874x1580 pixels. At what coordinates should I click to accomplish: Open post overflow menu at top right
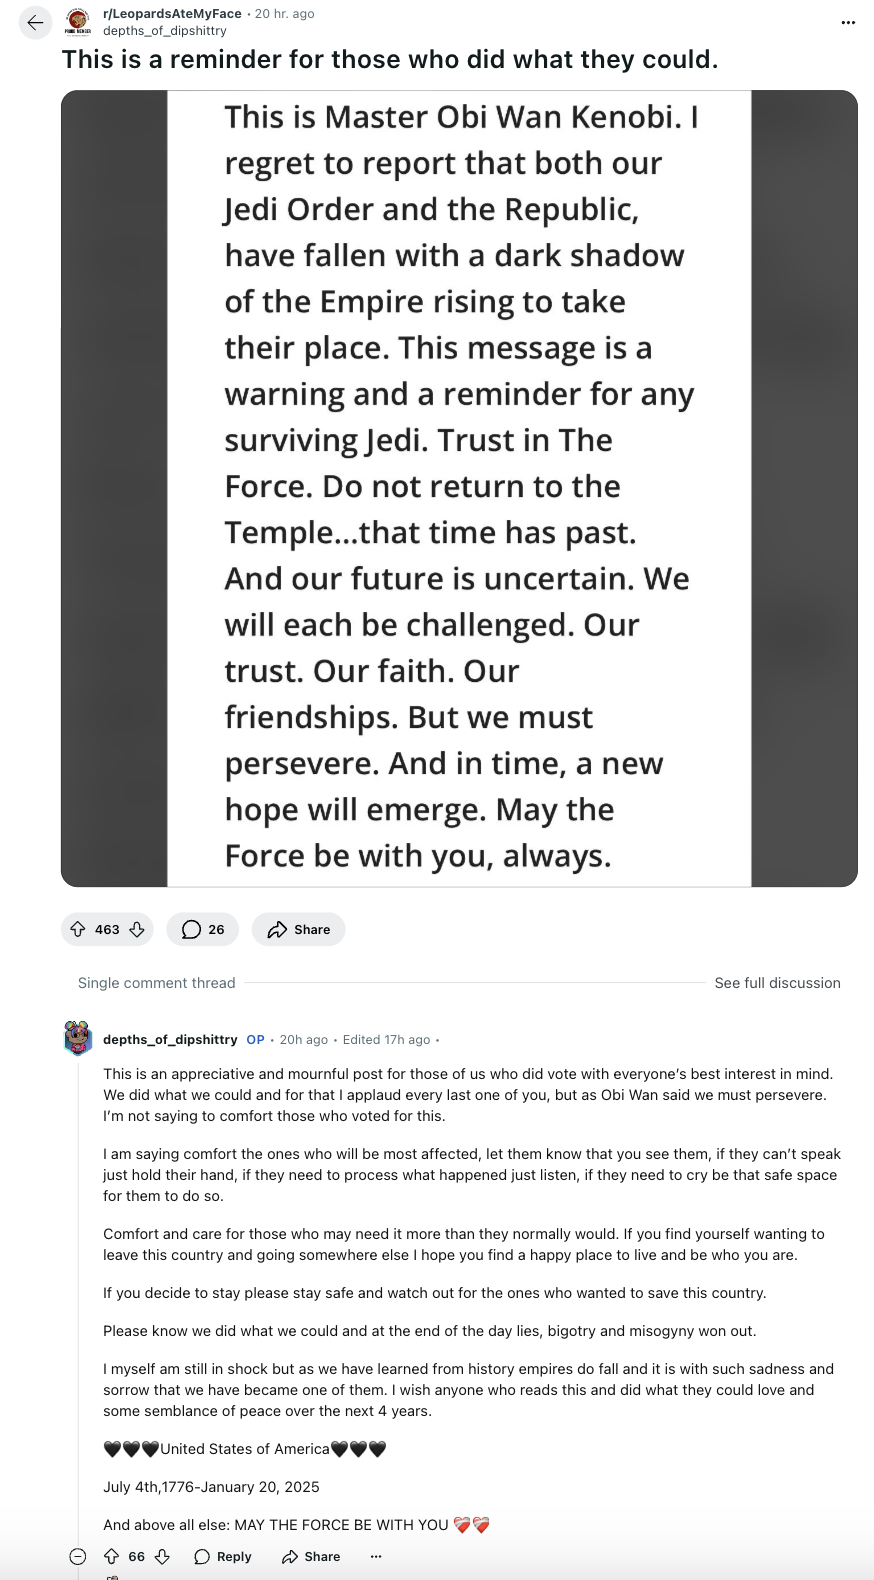pos(848,22)
